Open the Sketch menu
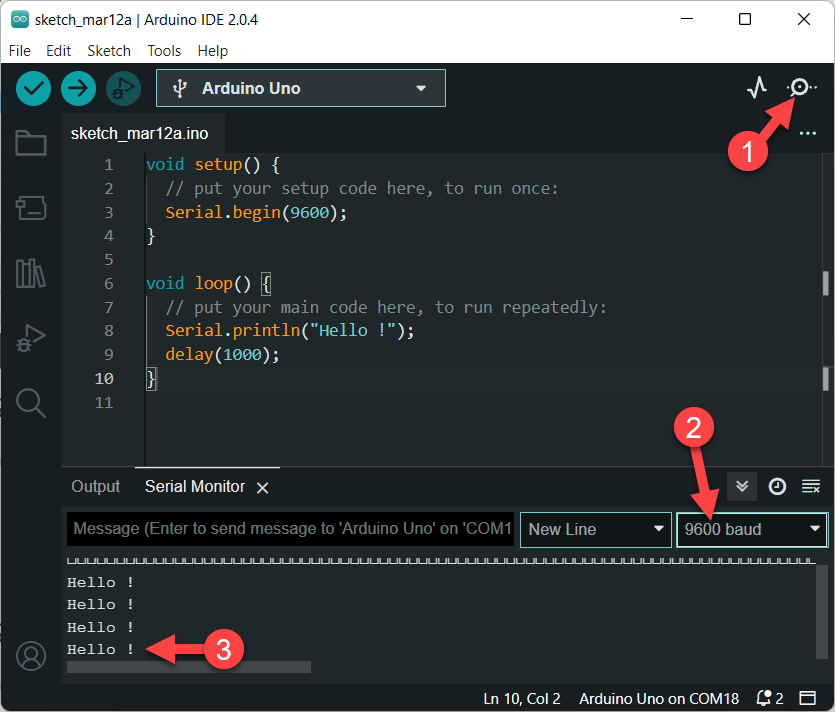Image resolution: width=835 pixels, height=712 pixels. coord(109,51)
